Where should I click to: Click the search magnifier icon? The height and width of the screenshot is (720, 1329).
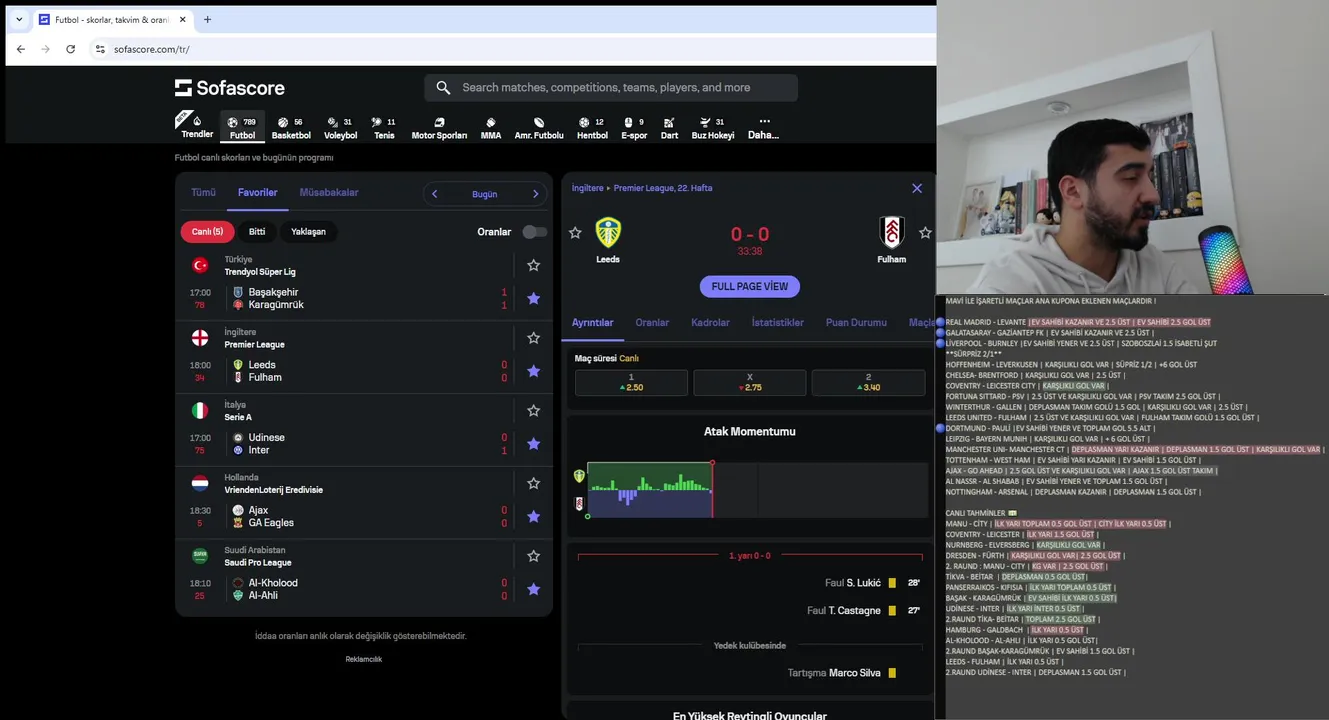(x=444, y=88)
